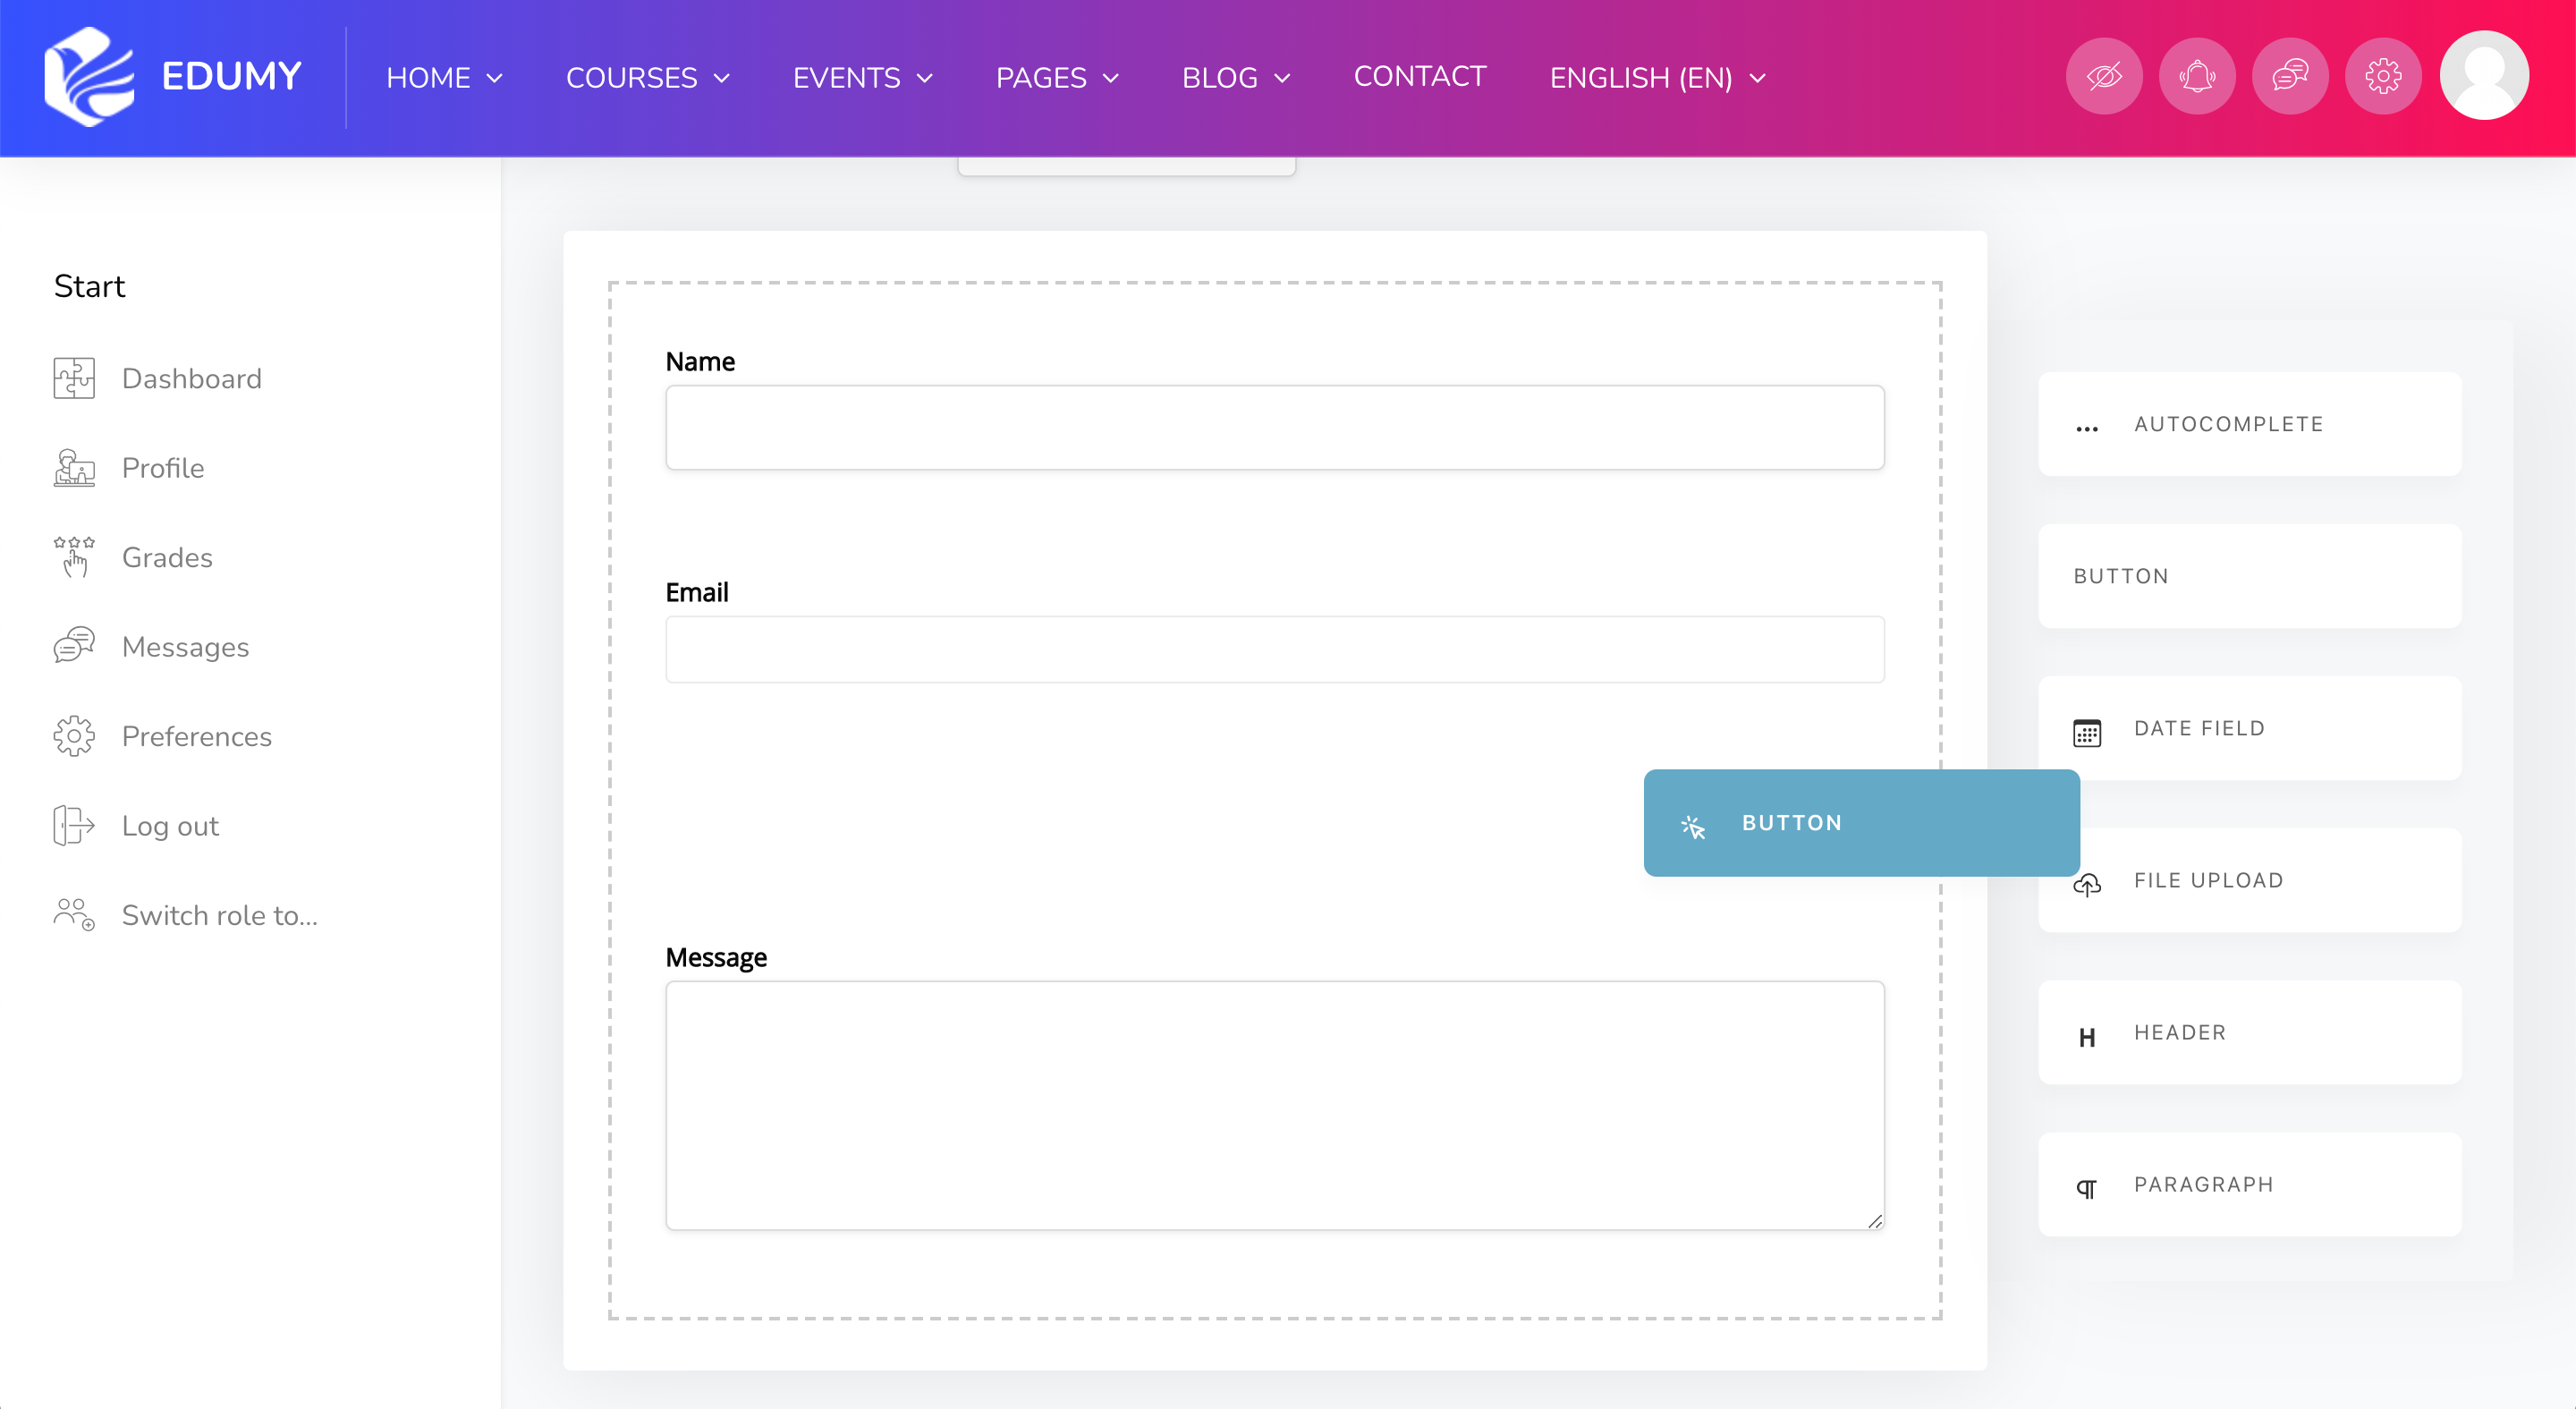Focus the Name input field
2576x1409 pixels.
(x=1275, y=428)
